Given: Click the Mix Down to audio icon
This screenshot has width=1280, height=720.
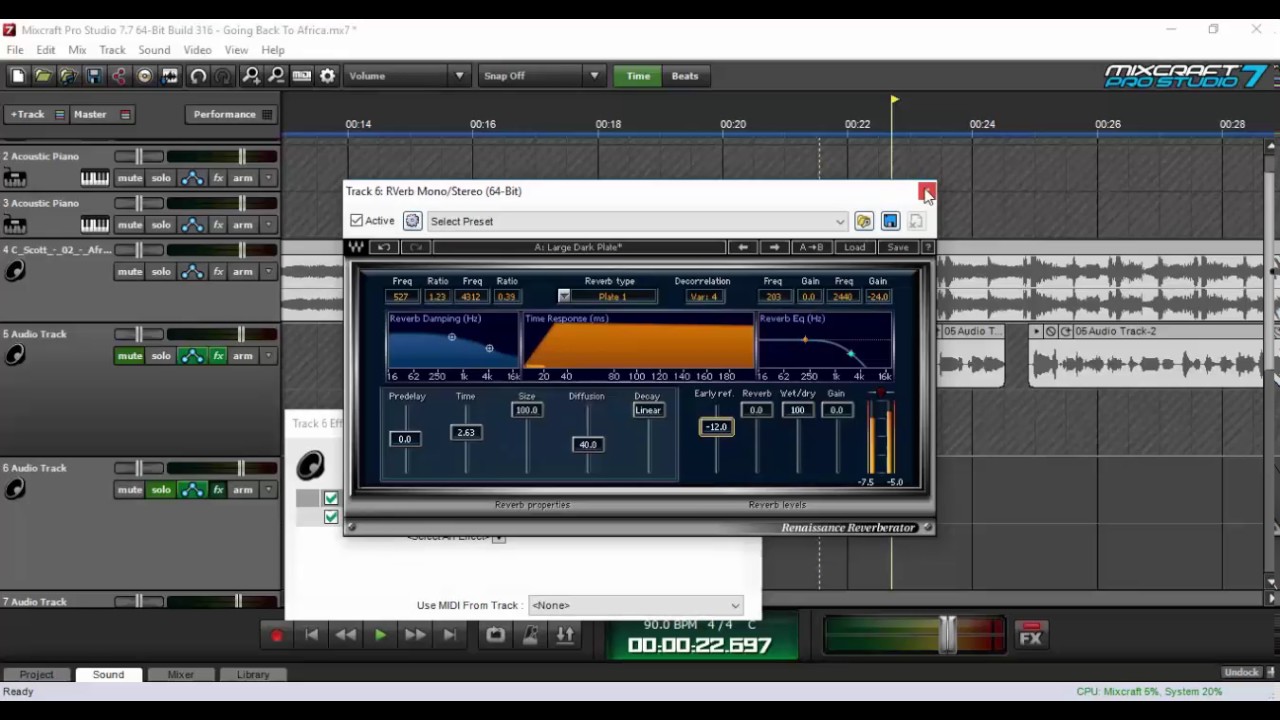Looking at the screenshot, I should point(170,76).
